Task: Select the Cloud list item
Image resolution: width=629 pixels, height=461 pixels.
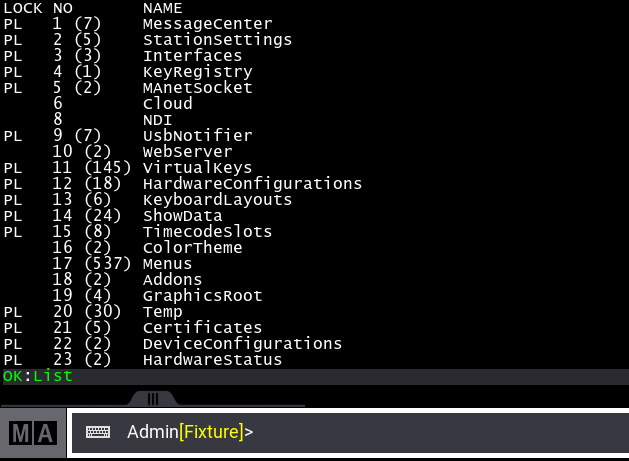Action: [167, 104]
